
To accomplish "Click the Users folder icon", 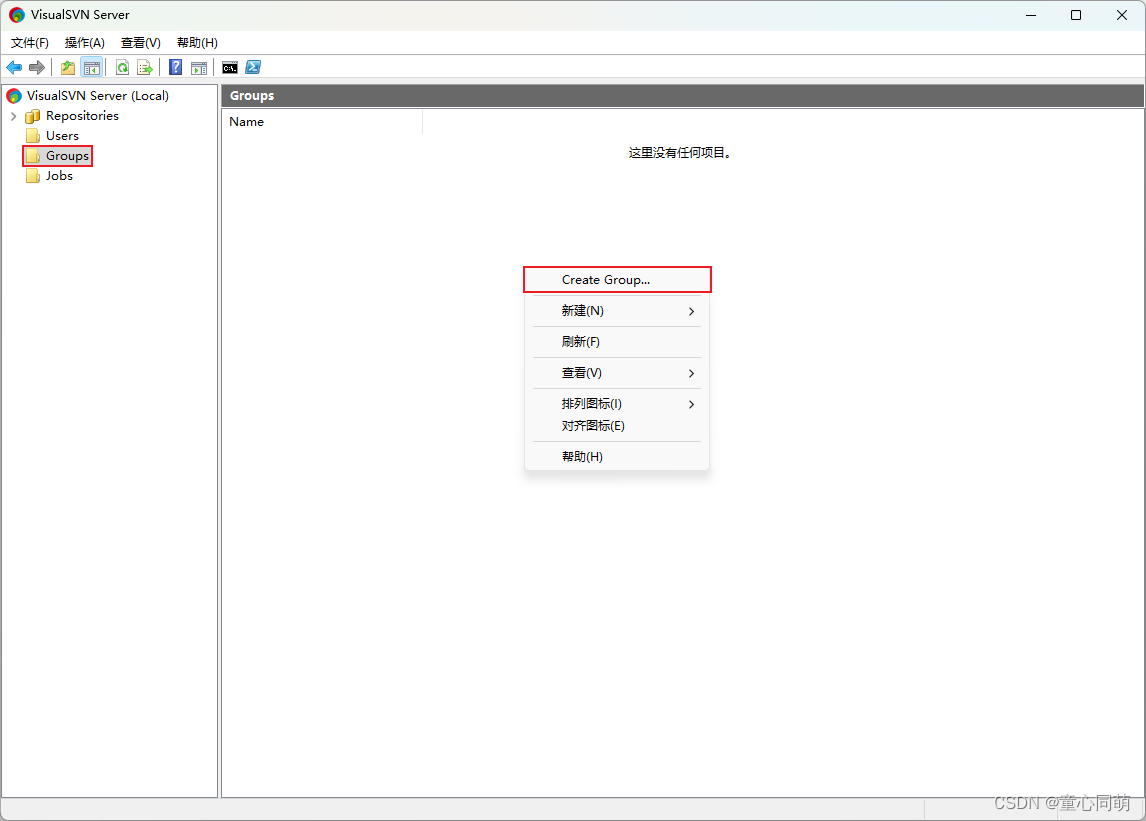I will 33,136.
